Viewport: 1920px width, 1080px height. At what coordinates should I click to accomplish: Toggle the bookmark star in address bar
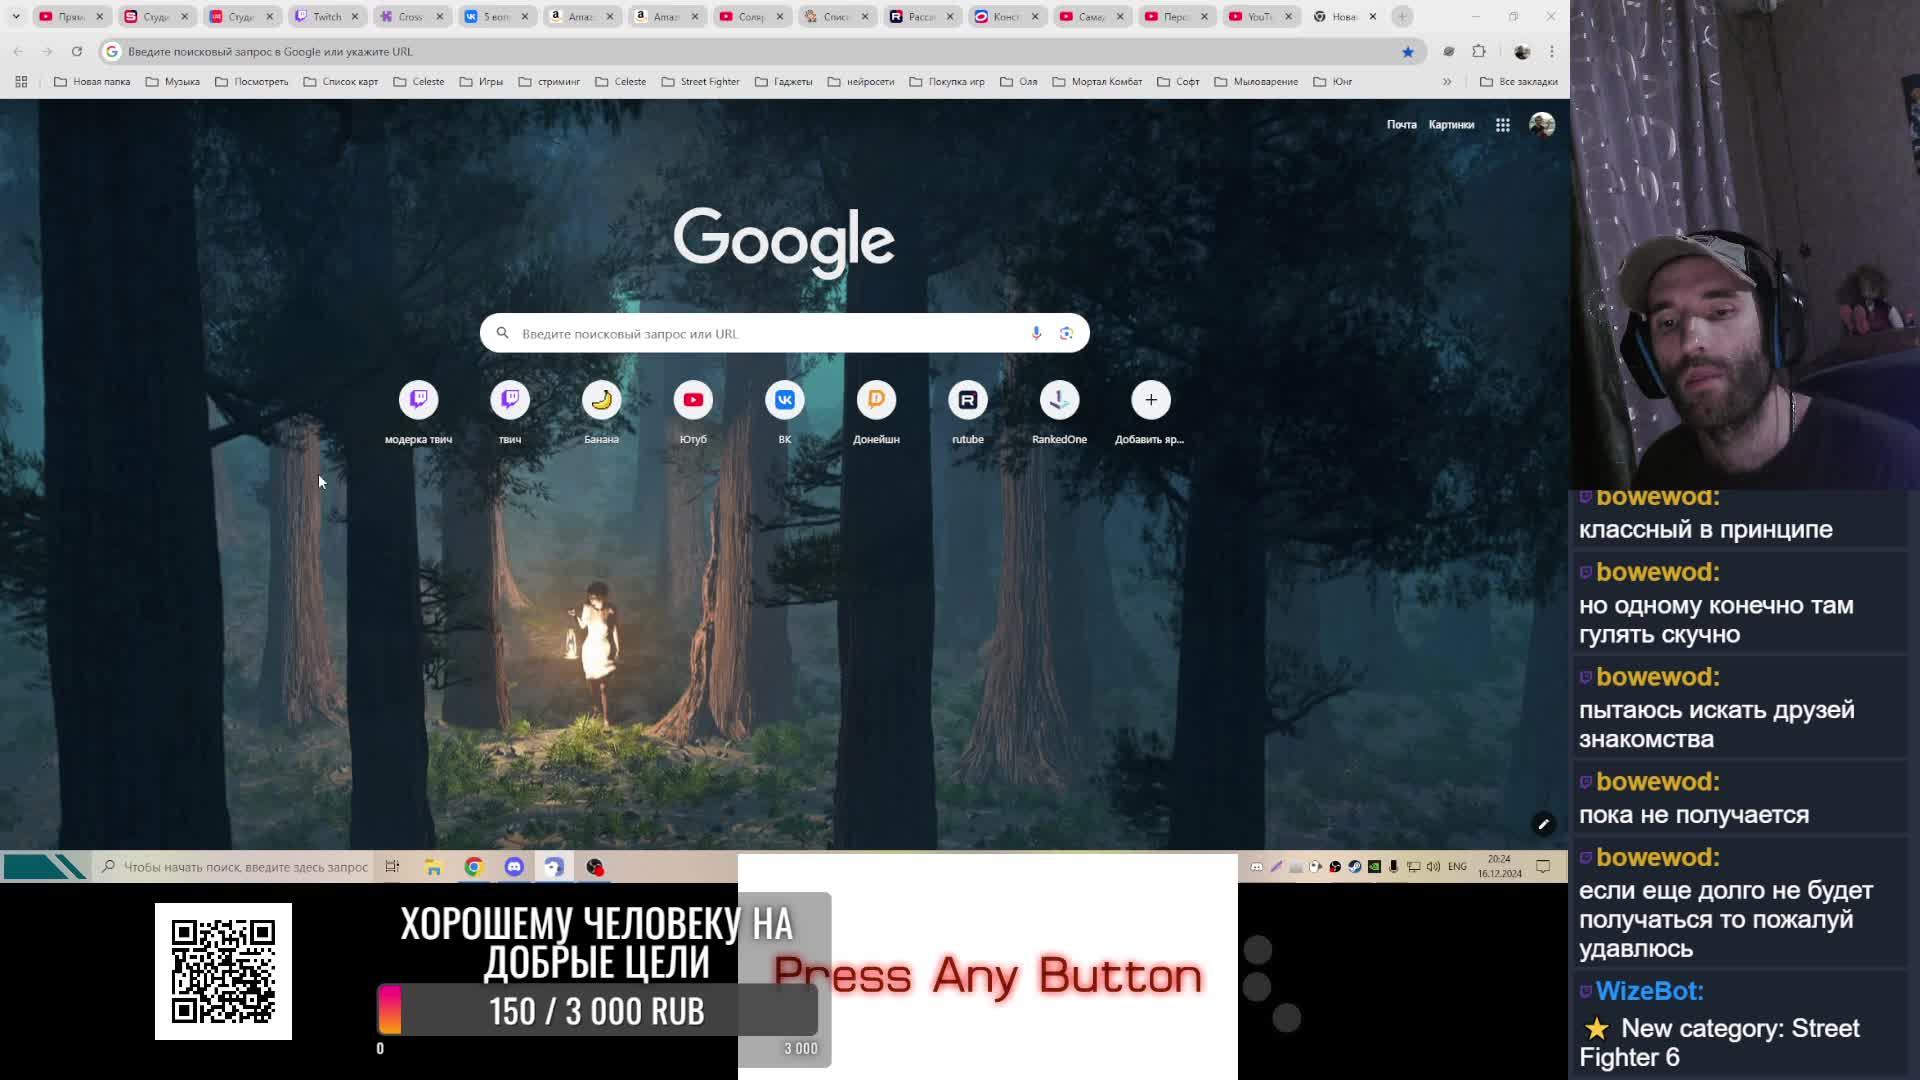[x=1407, y=52]
